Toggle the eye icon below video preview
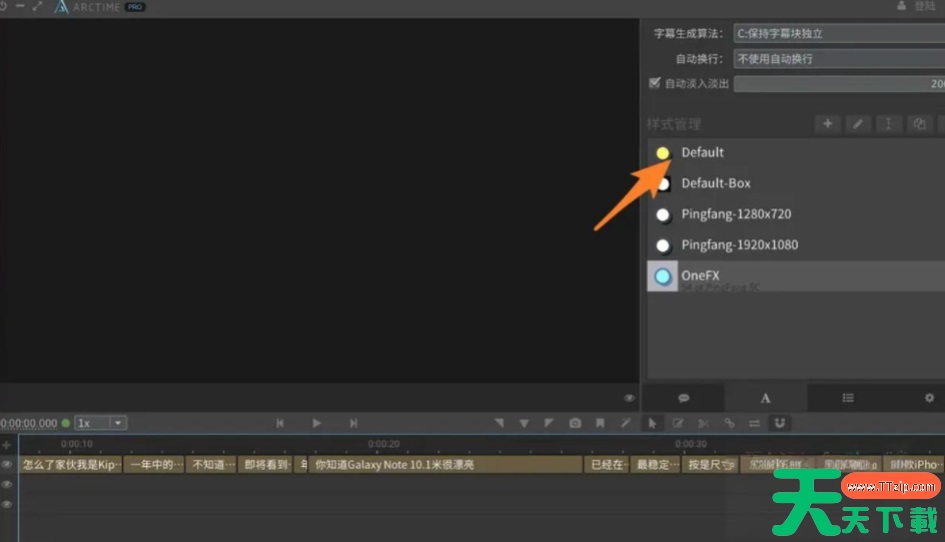The height and width of the screenshot is (542, 945). pyautogui.click(x=629, y=397)
